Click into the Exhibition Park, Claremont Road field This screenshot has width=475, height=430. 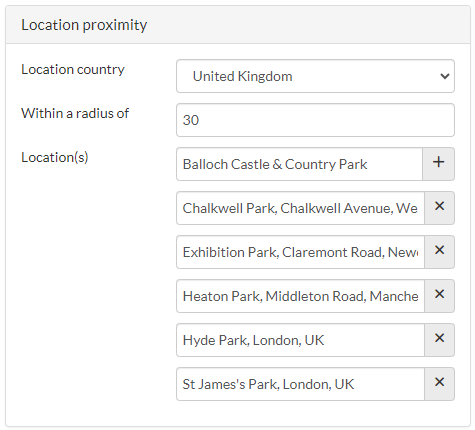point(300,252)
